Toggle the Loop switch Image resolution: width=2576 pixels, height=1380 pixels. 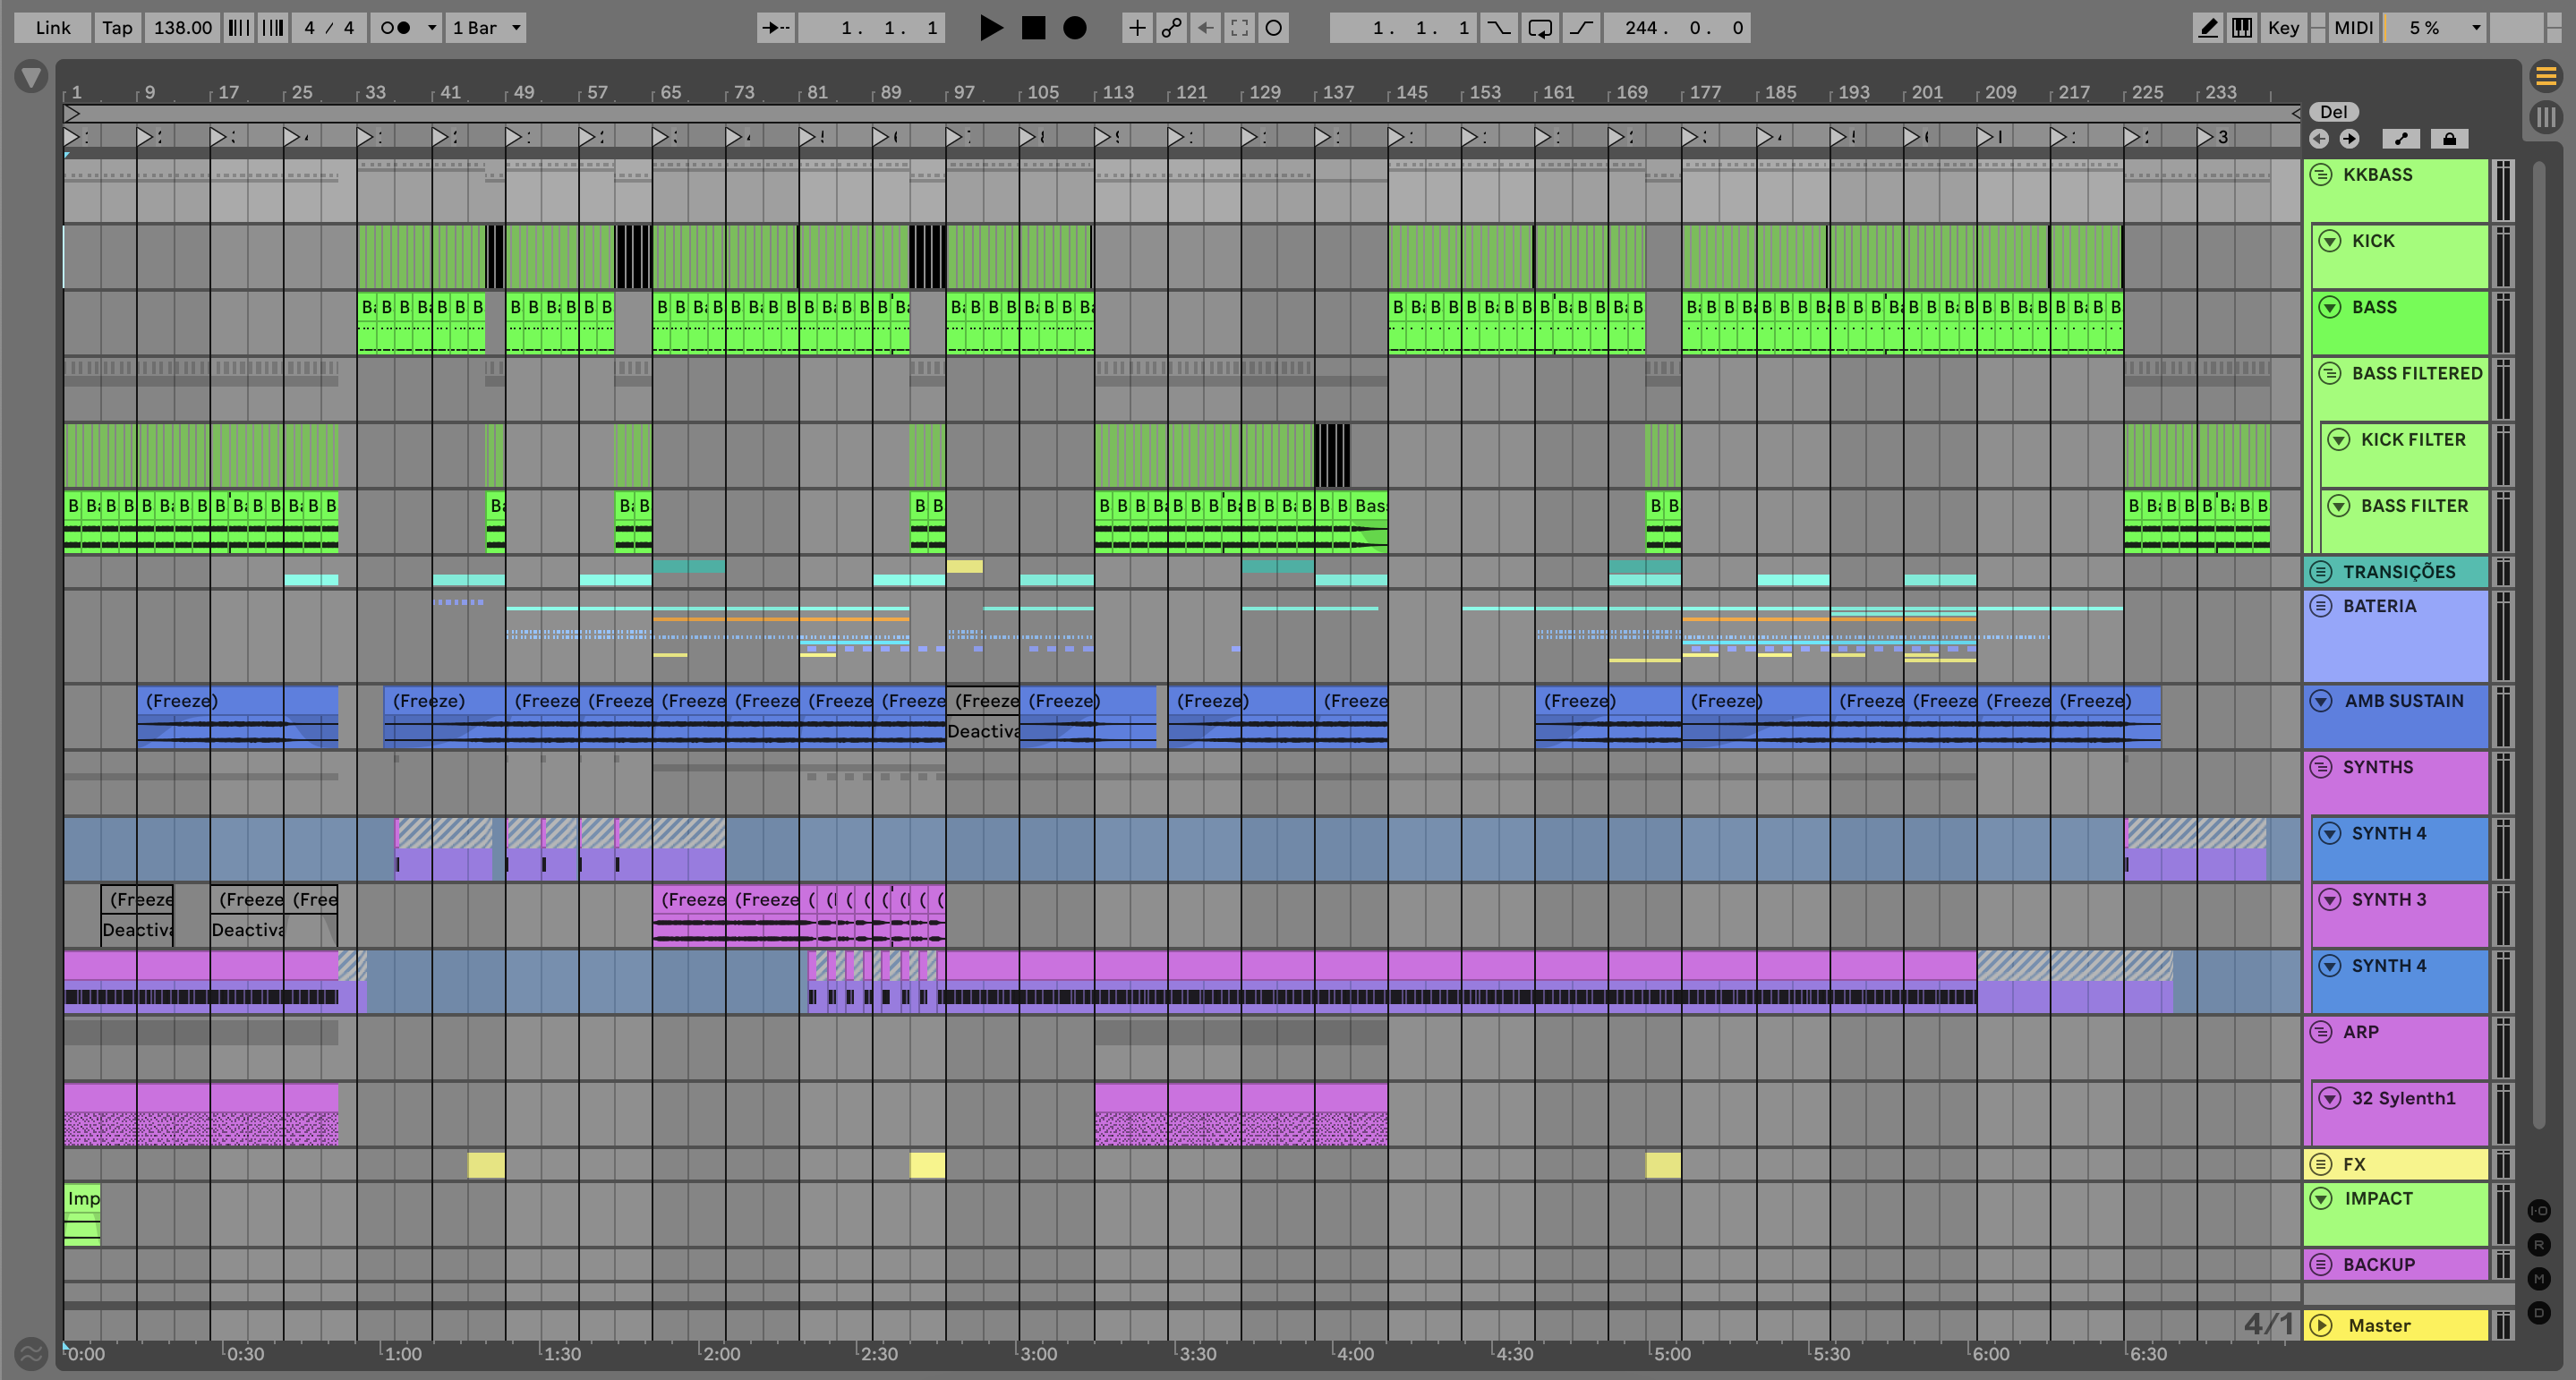[x=1539, y=28]
